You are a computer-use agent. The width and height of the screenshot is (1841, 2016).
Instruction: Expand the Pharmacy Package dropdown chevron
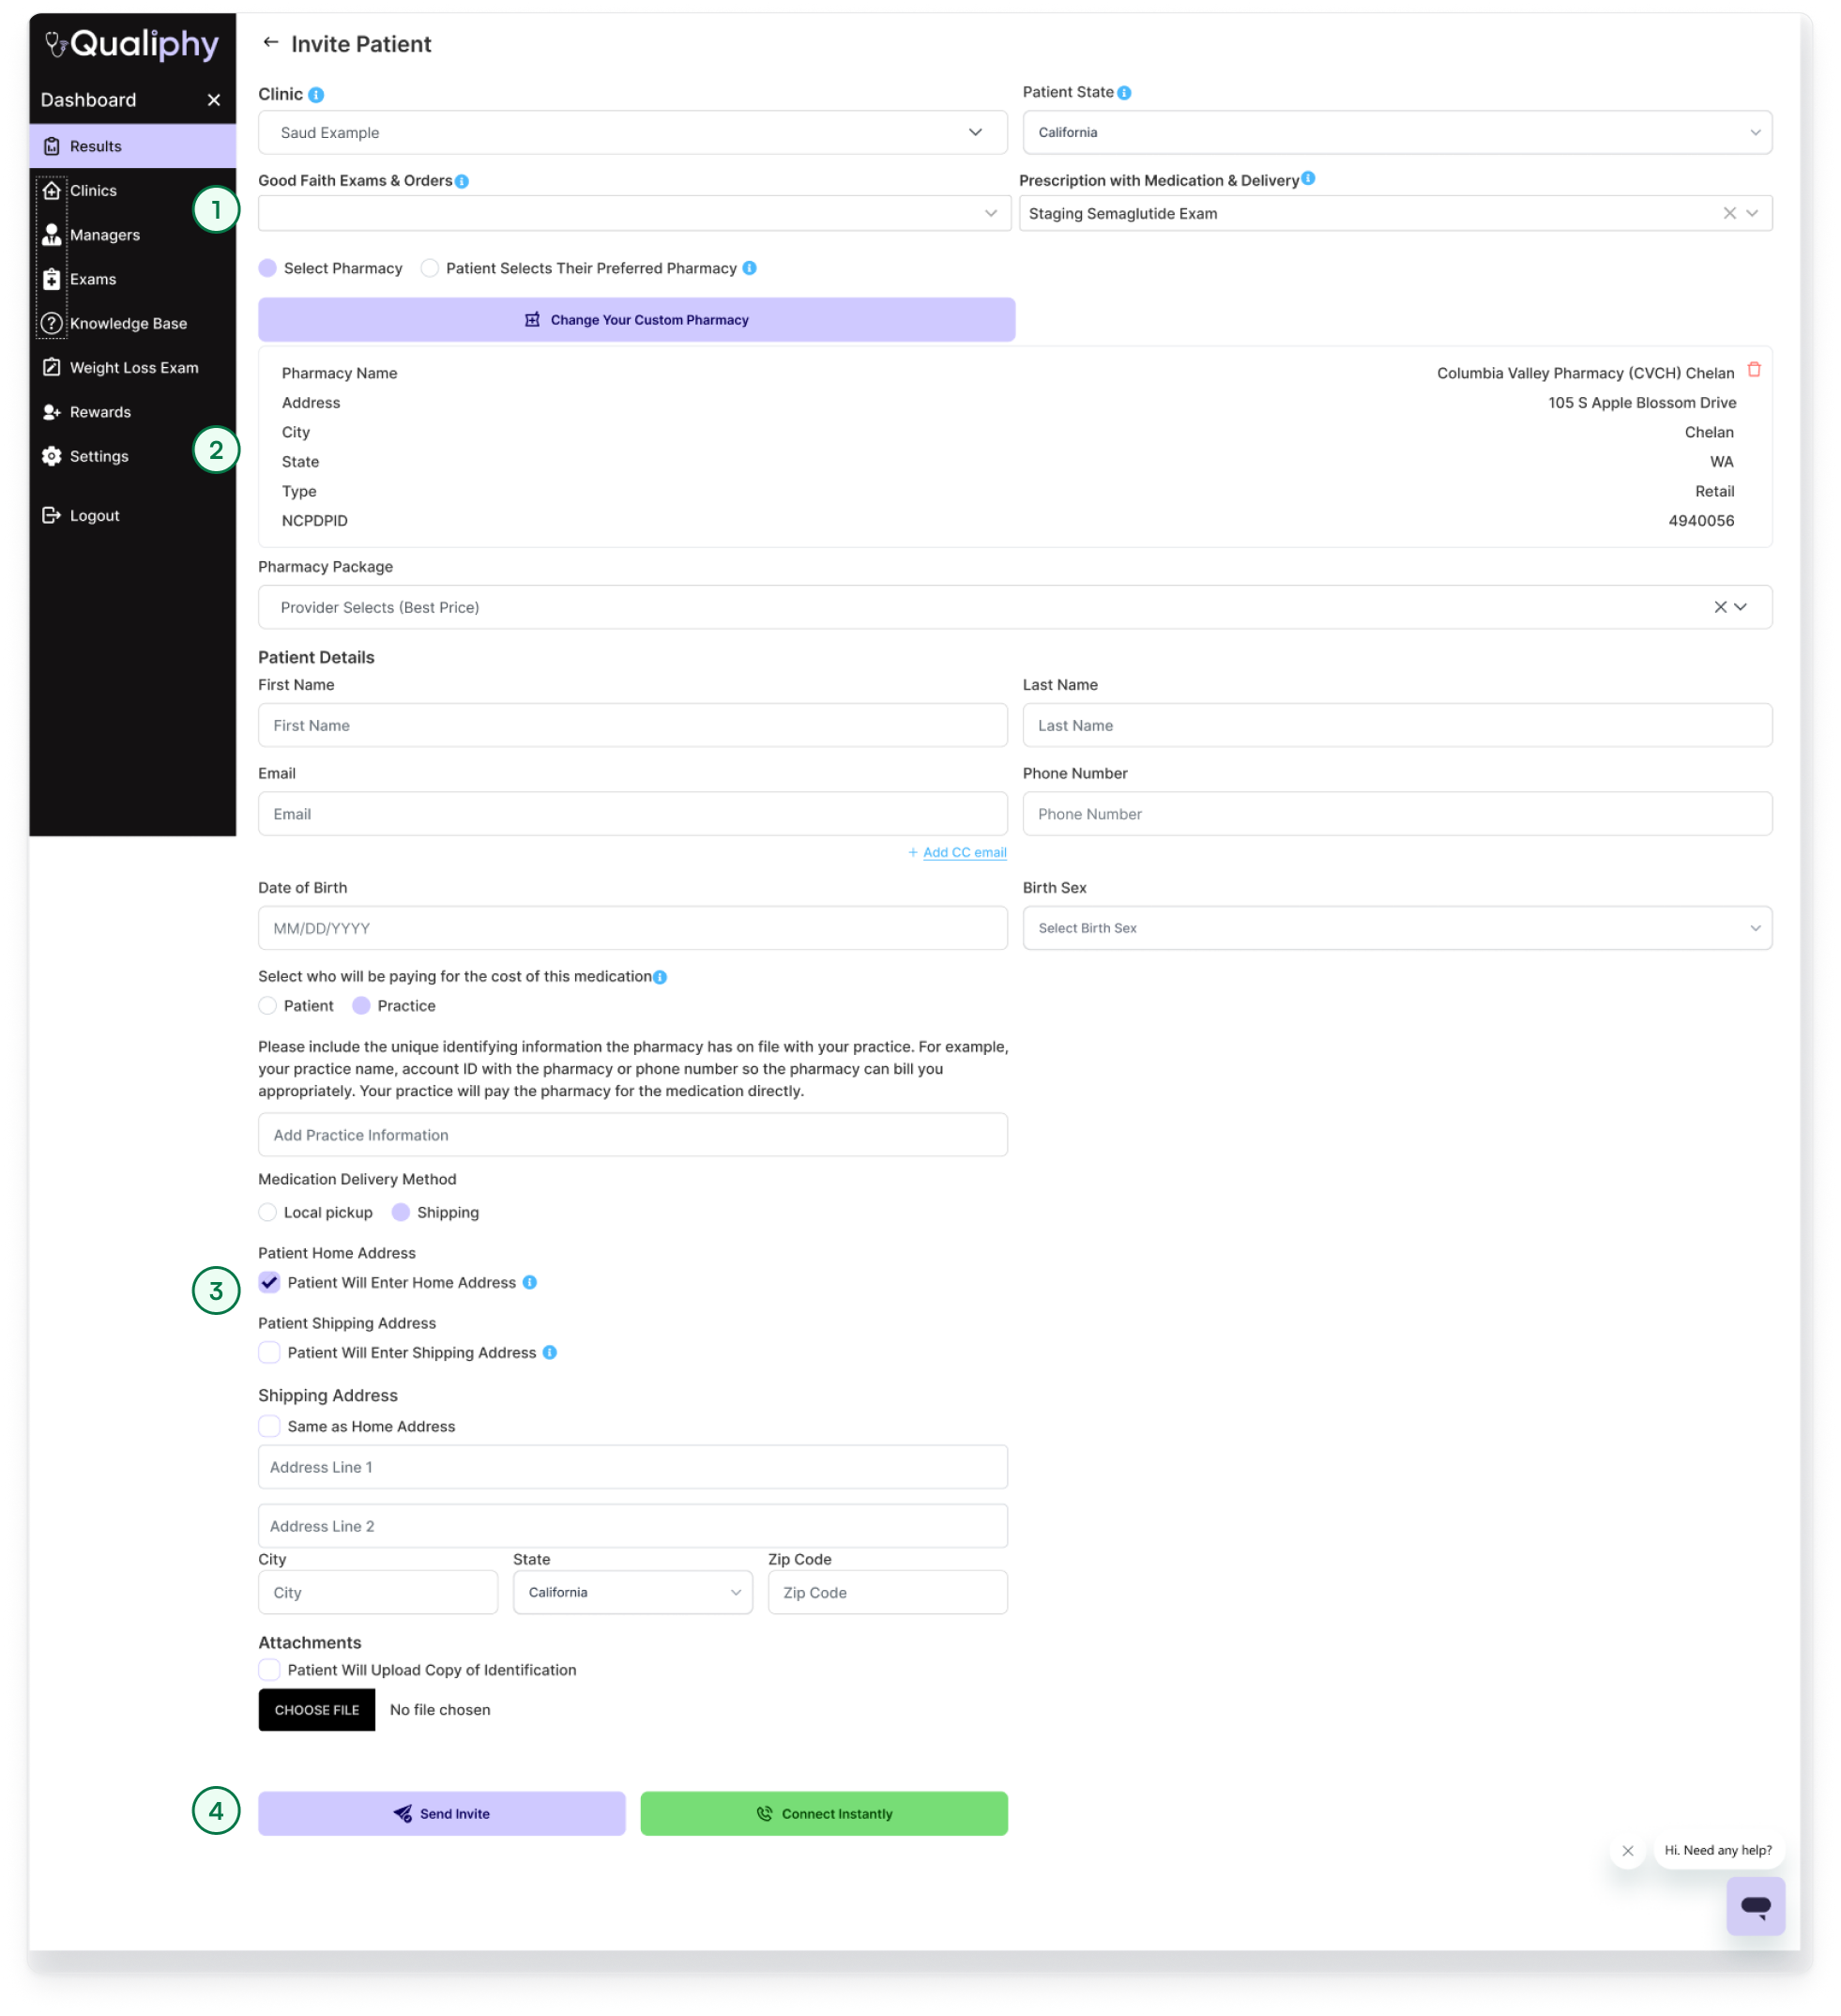coord(1741,607)
